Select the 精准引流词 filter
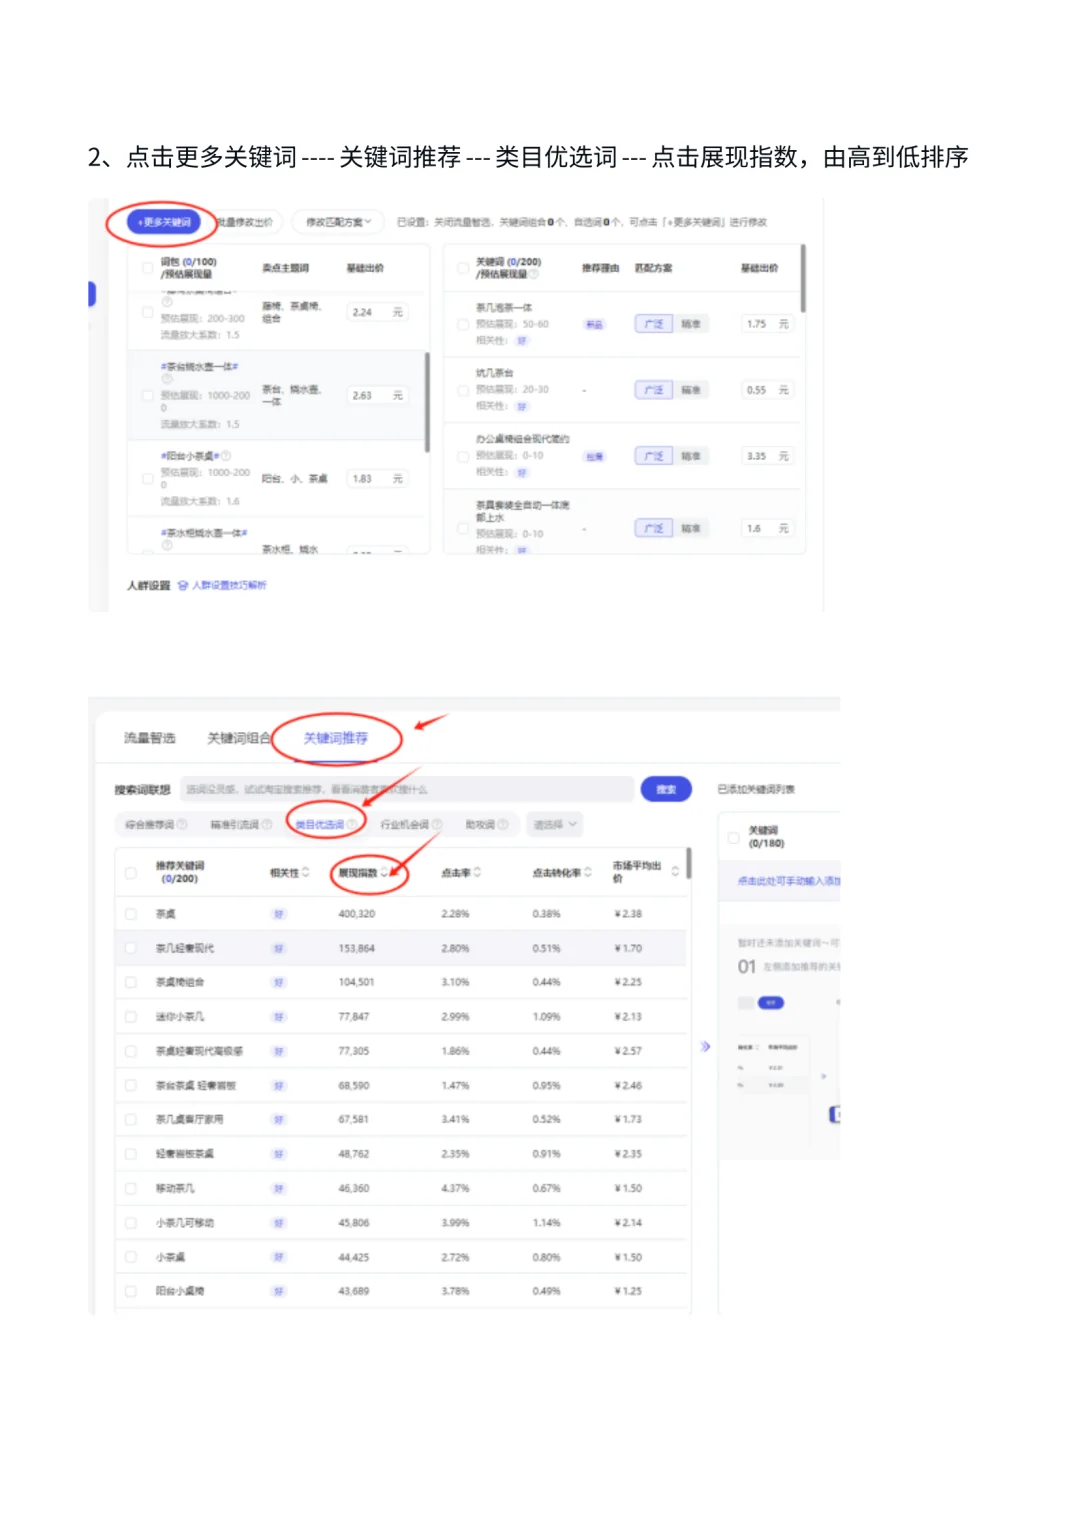 (x=235, y=825)
